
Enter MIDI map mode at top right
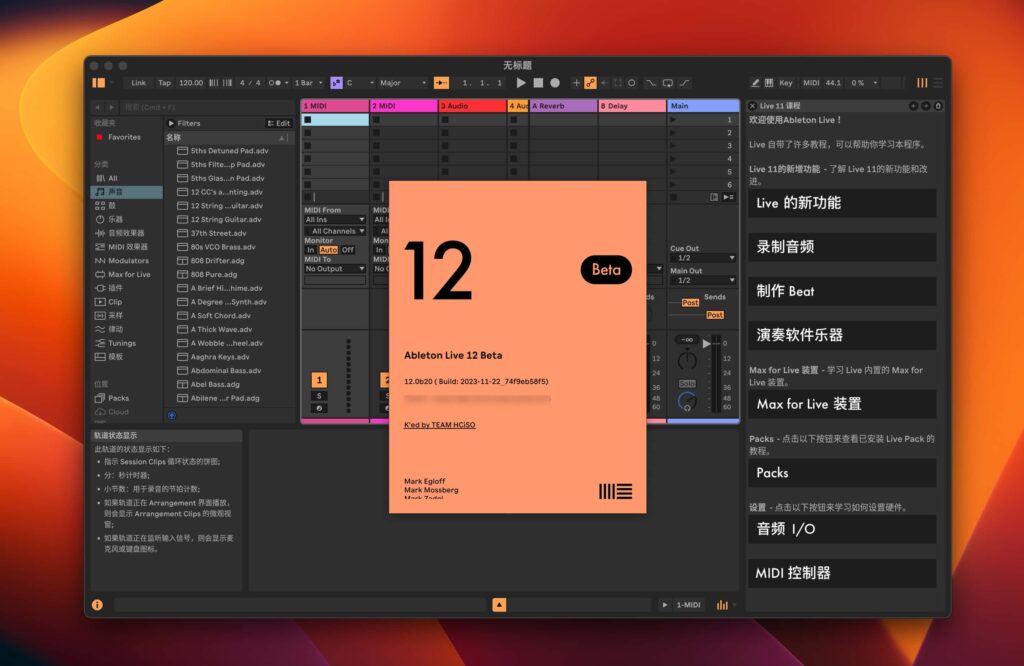pos(811,82)
